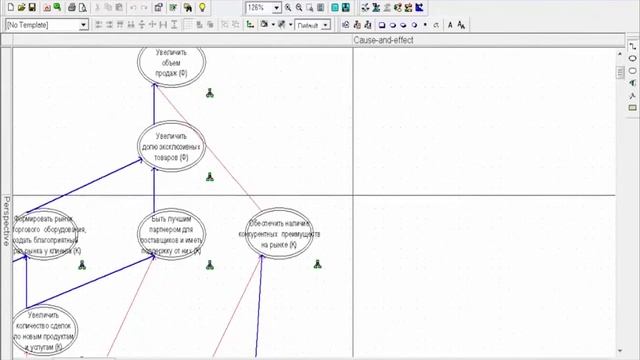Click the vertical scrollbar down arrow
This screenshot has height=360, width=640.
620,351
